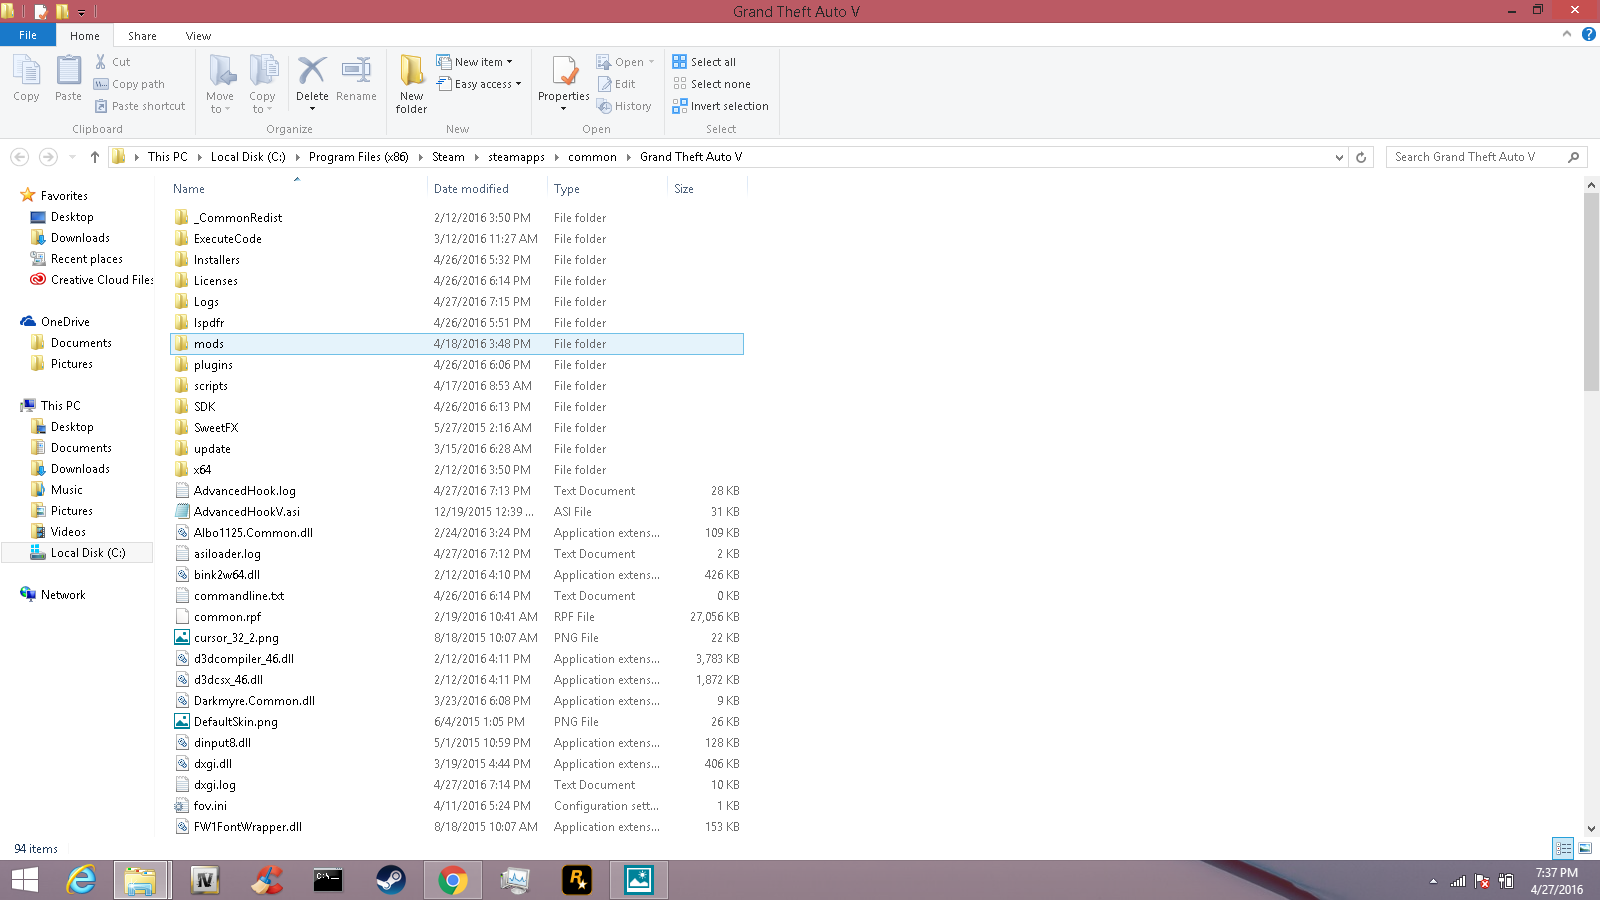Click the Up one level arrow

[x=95, y=157]
